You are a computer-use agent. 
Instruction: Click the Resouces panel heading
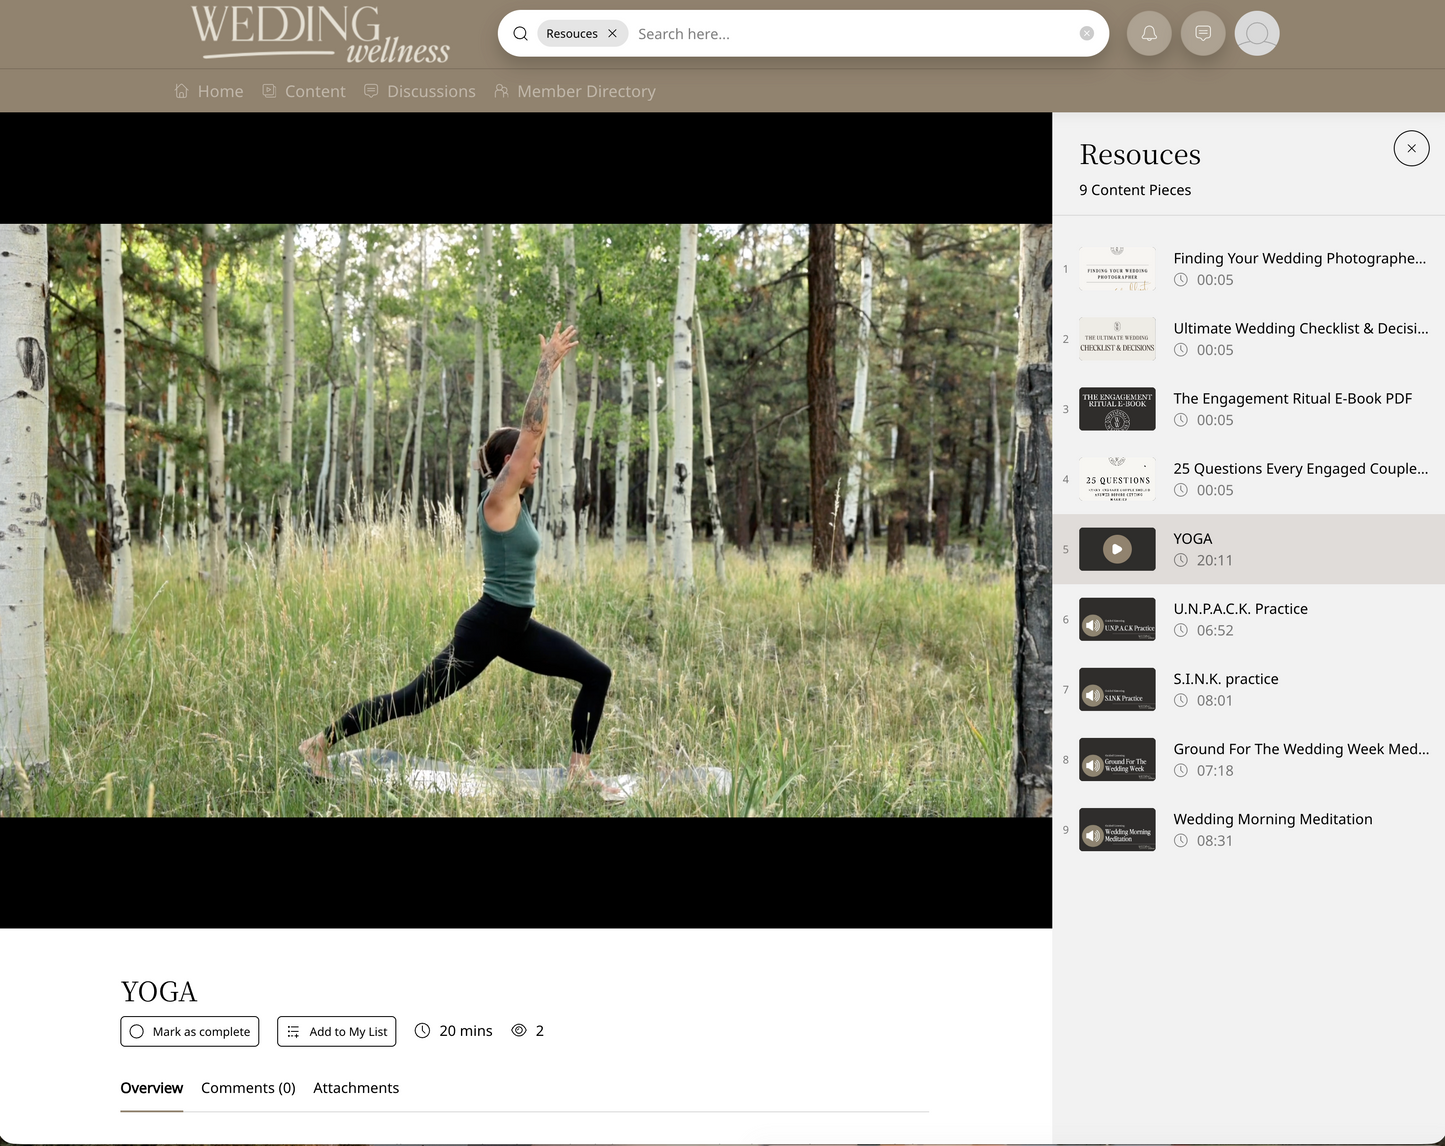click(x=1140, y=154)
